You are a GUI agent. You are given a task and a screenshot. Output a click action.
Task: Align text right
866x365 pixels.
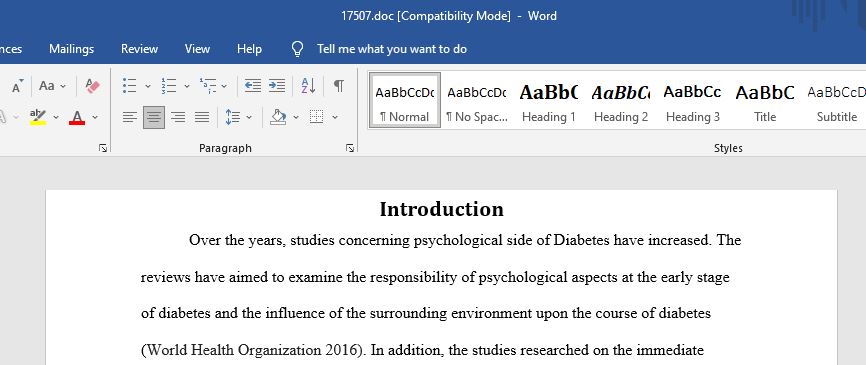pos(178,117)
